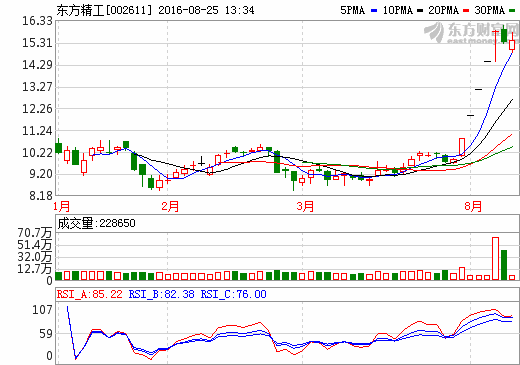
Task: Click the 13.27 price axis label
Action: 37,87
